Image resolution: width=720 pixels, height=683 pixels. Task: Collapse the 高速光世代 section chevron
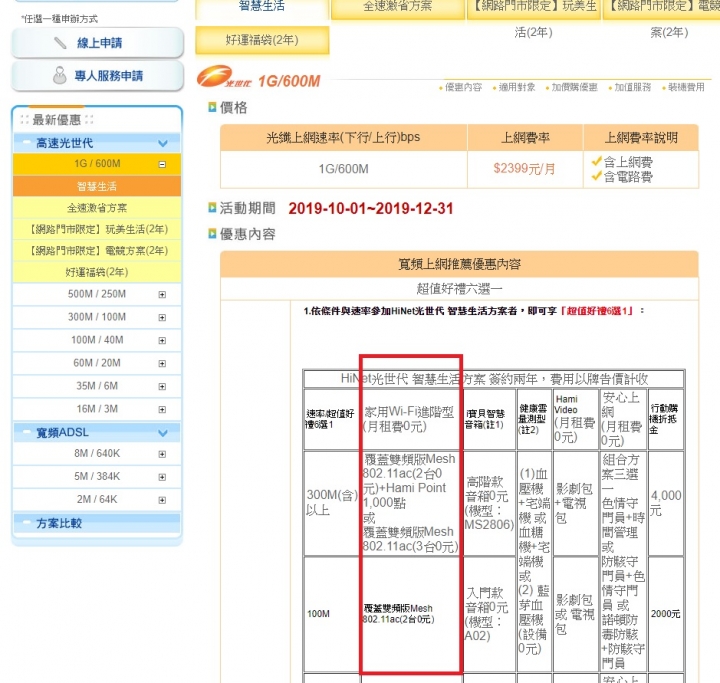(x=163, y=143)
